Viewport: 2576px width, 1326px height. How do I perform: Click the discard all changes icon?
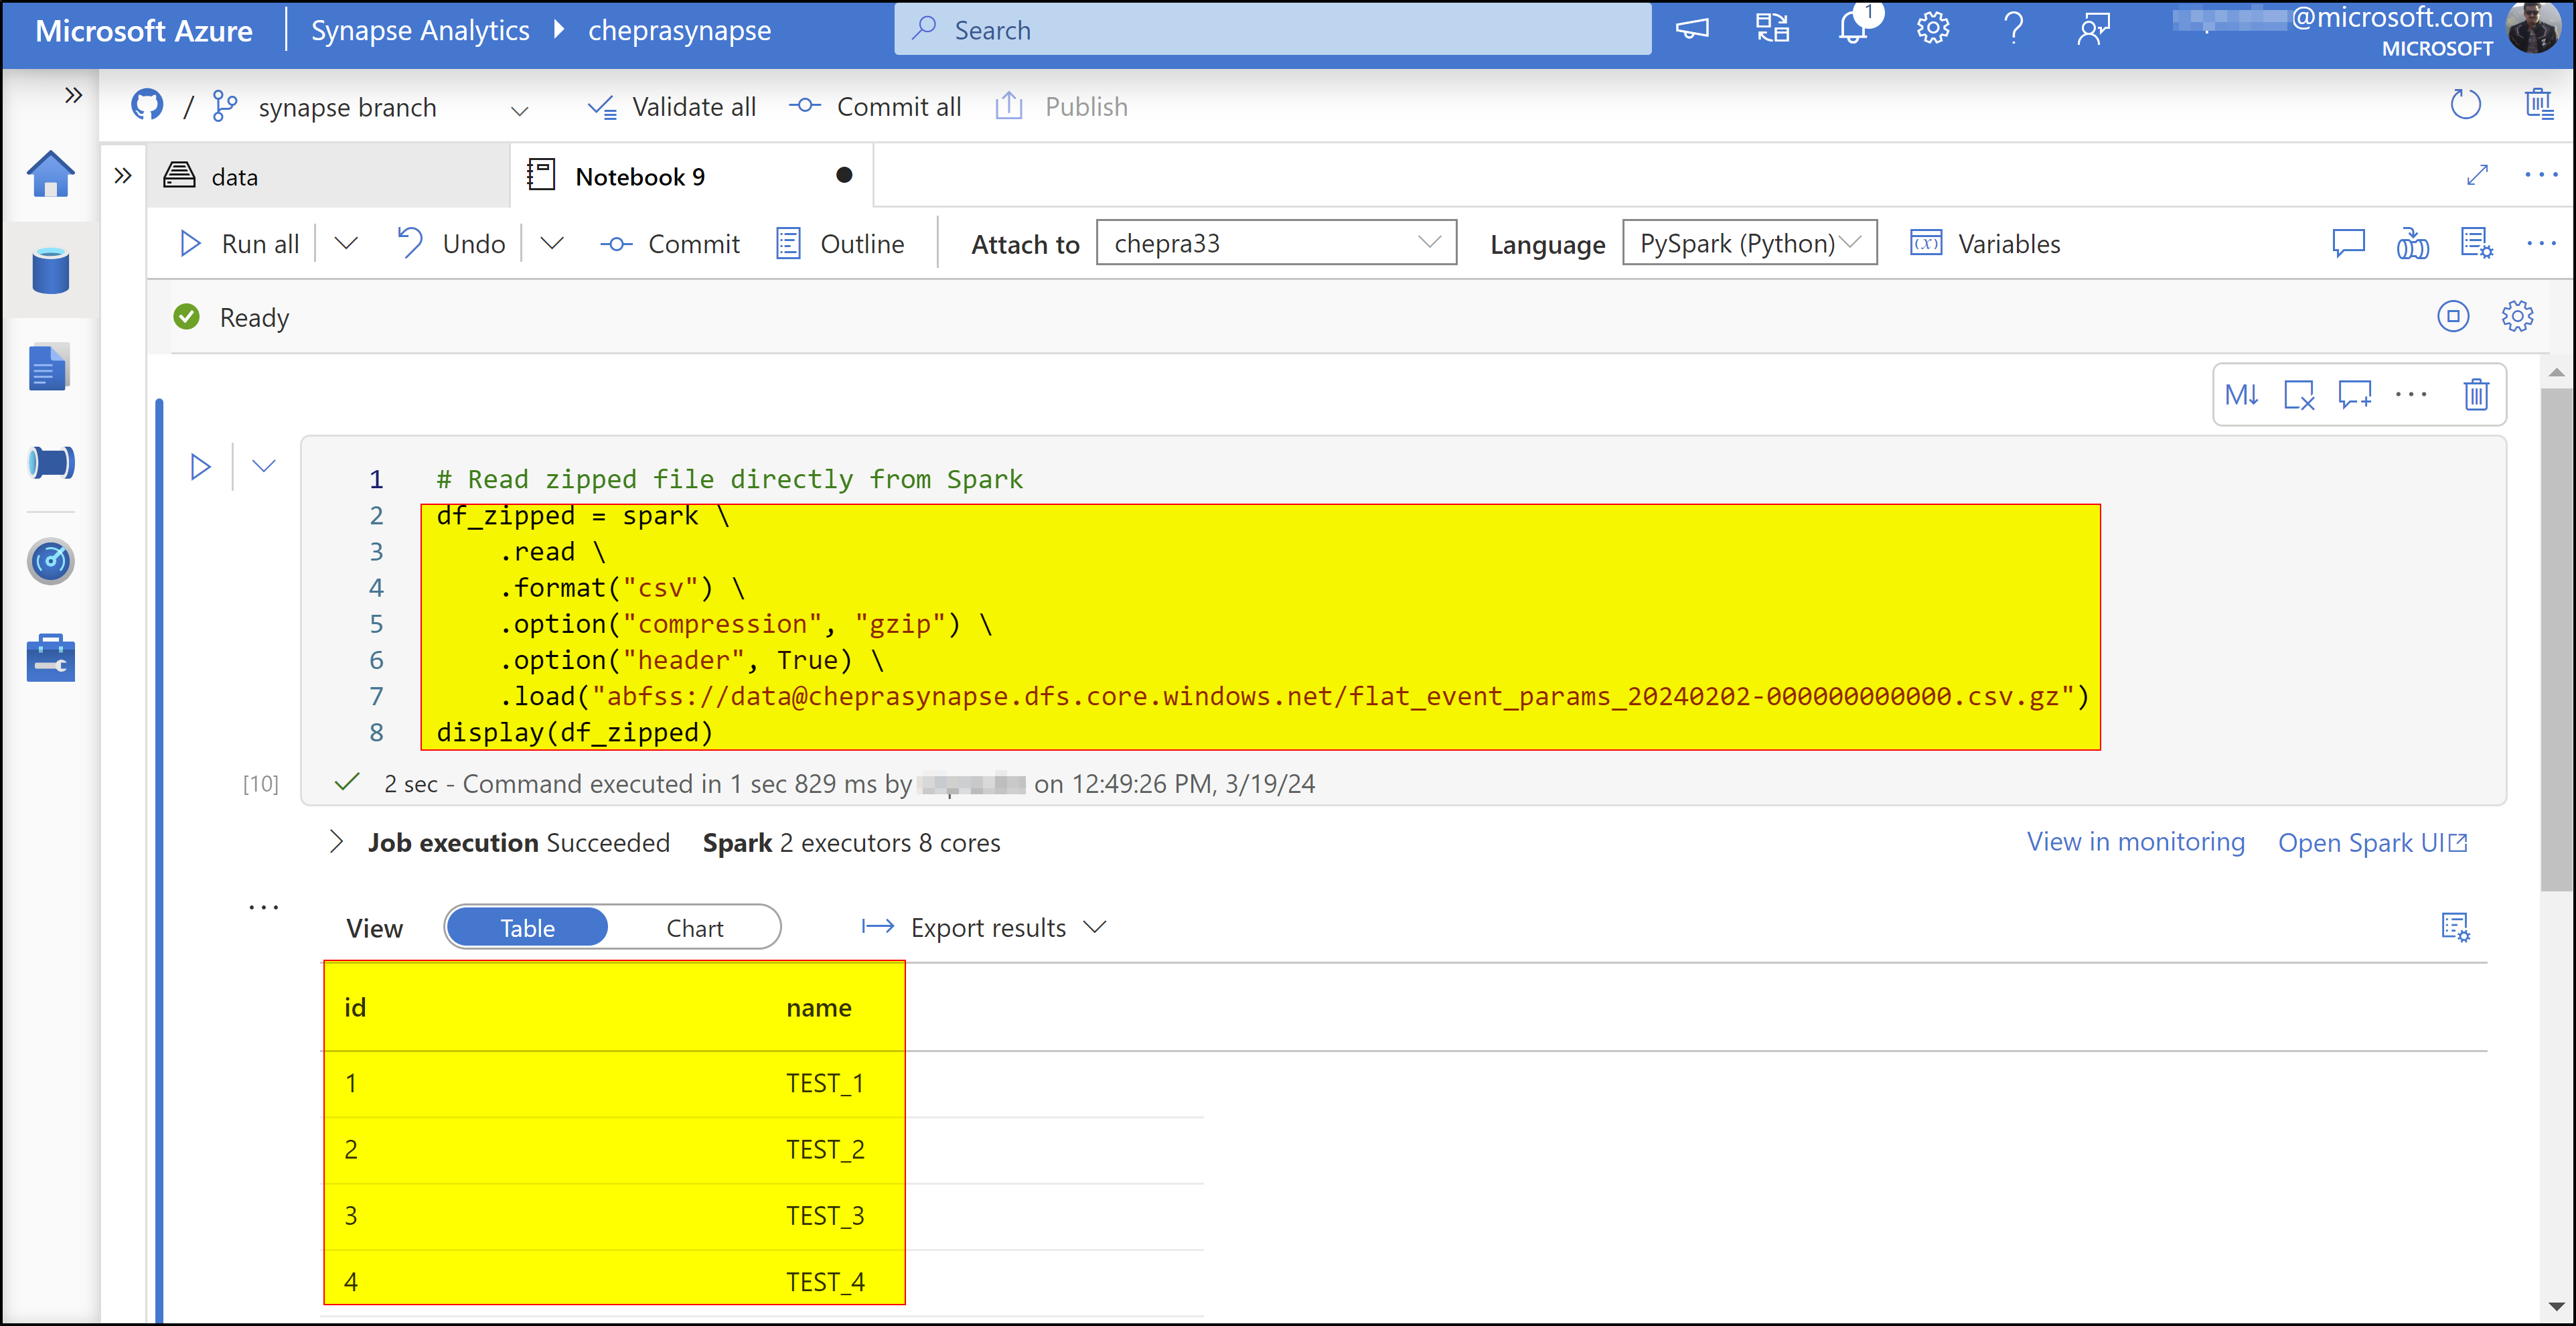pyautogui.click(x=2539, y=104)
